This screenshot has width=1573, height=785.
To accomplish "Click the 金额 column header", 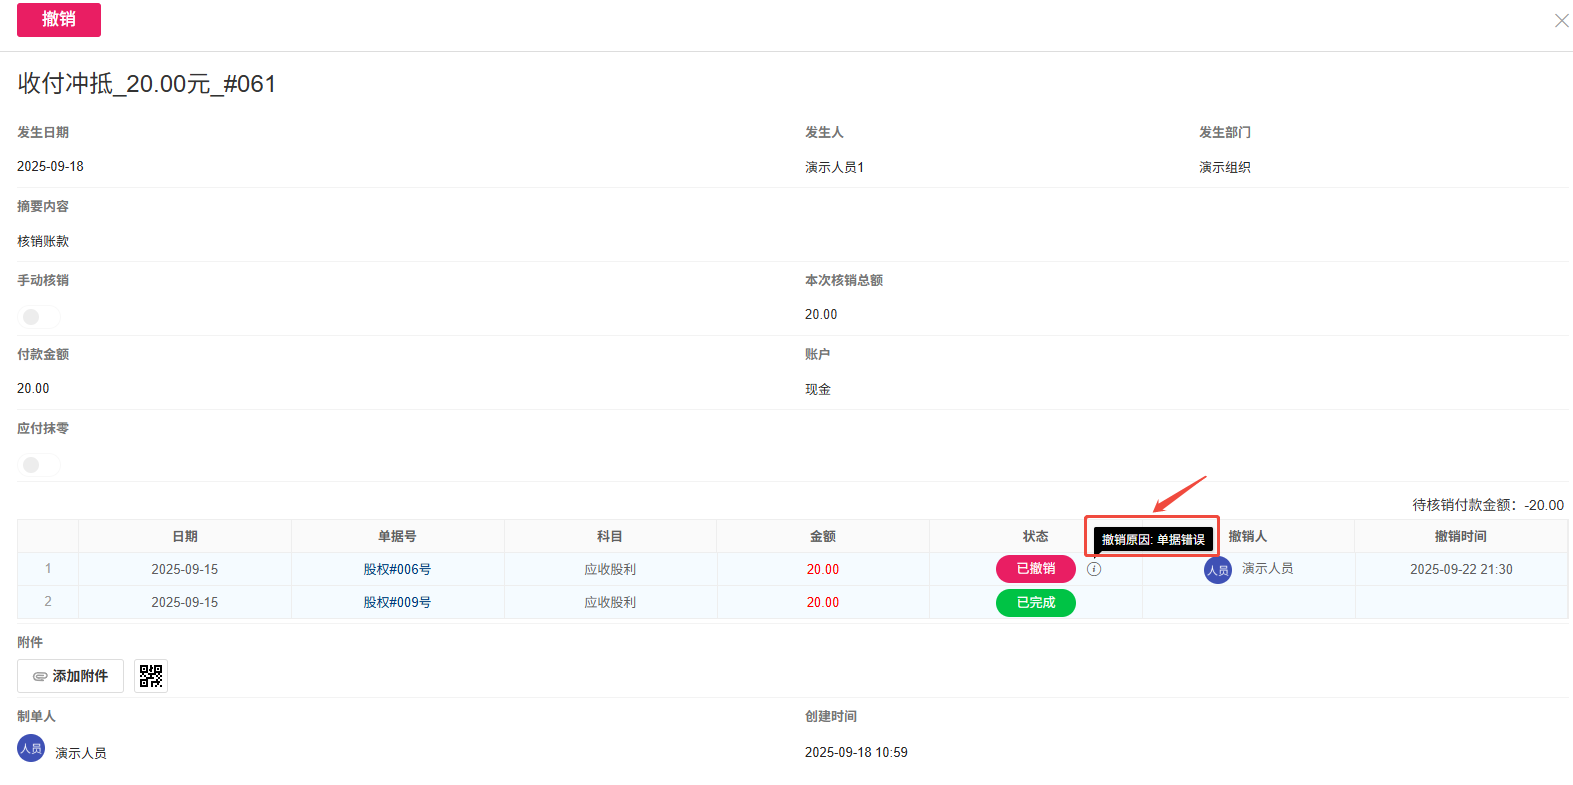I will [x=822, y=537].
